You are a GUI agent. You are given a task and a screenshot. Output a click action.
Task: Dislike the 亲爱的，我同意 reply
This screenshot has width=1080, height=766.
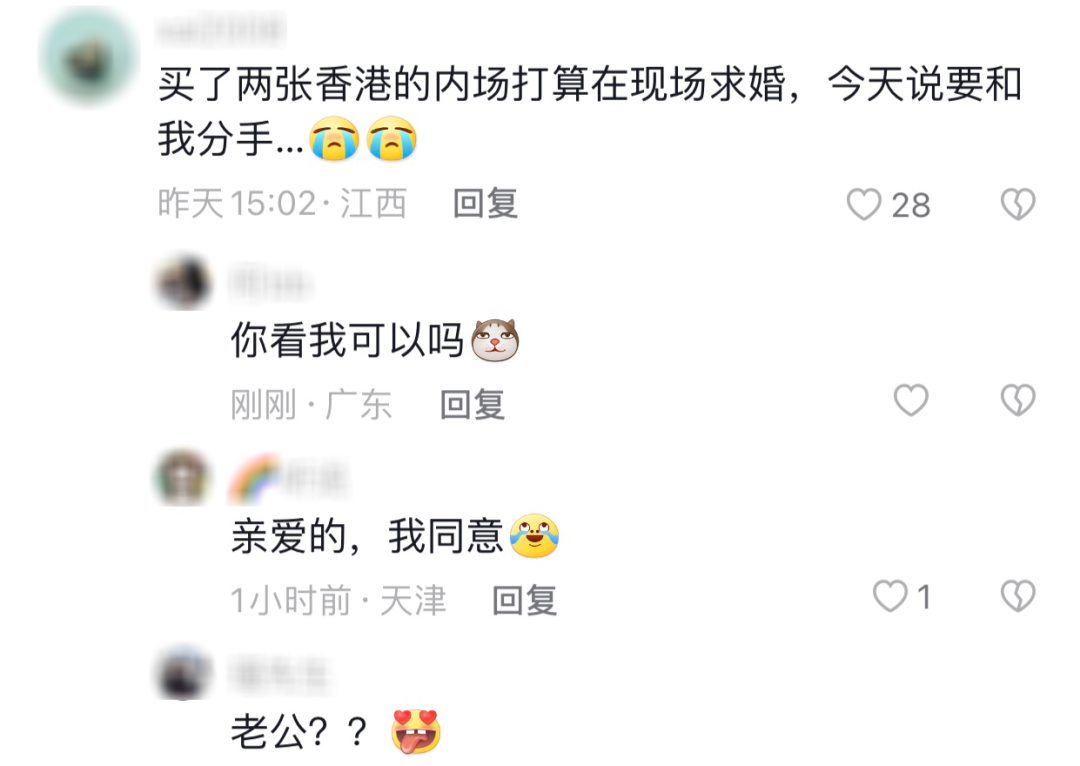tap(1018, 596)
